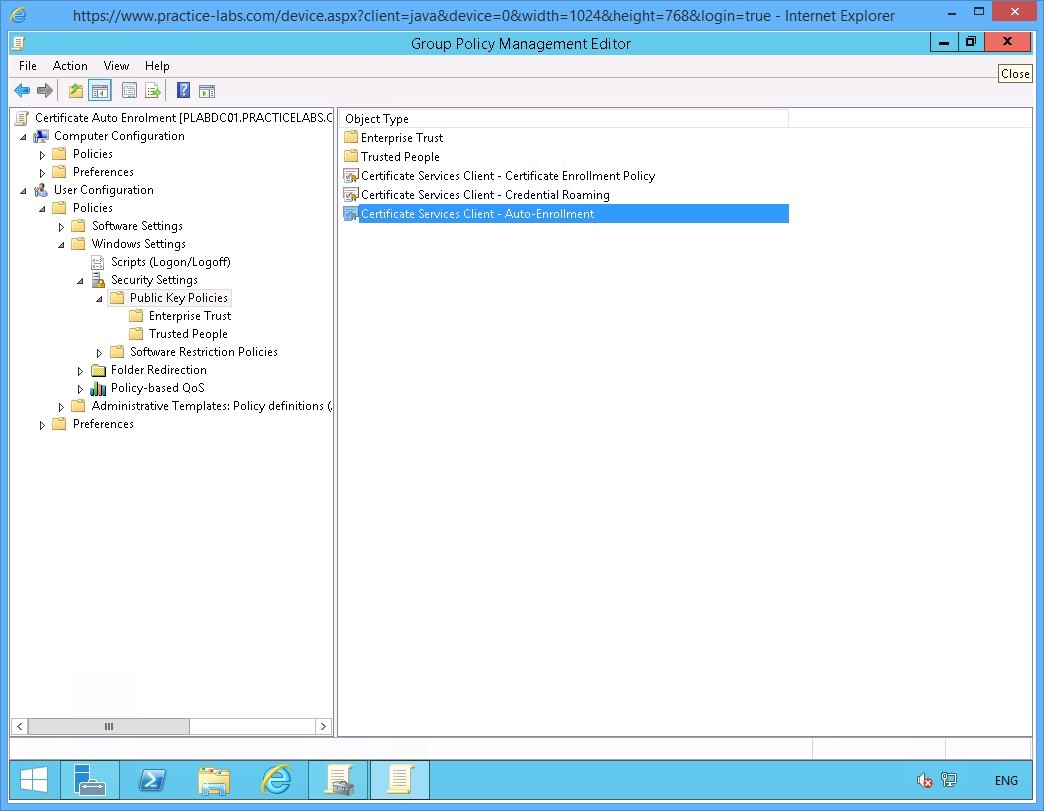Image resolution: width=1044 pixels, height=811 pixels.
Task: Open Help using the question mark icon
Action: 182,90
